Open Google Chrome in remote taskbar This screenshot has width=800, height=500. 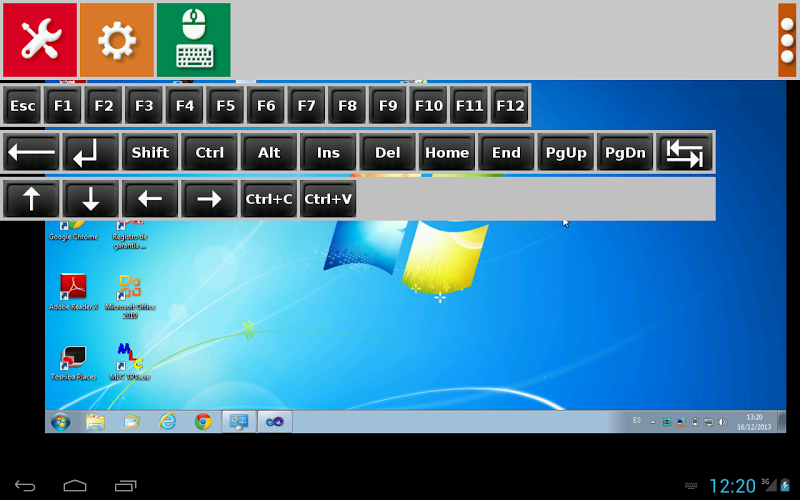coord(203,422)
